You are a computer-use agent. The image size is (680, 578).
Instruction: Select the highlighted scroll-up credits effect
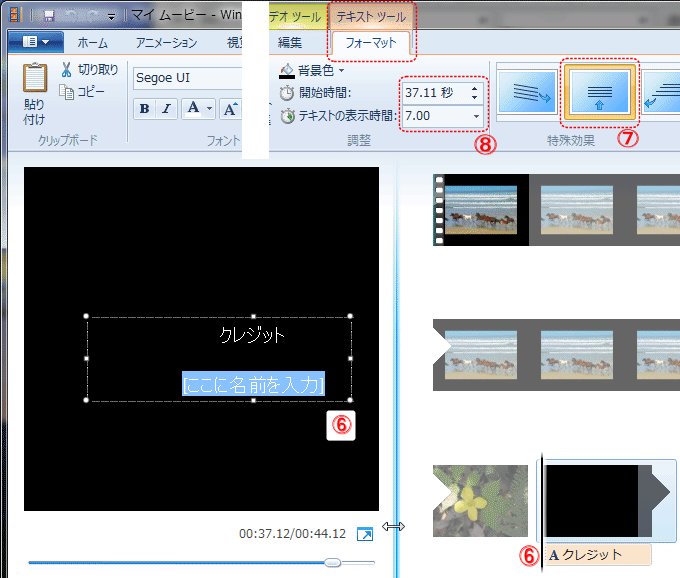pos(600,93)
